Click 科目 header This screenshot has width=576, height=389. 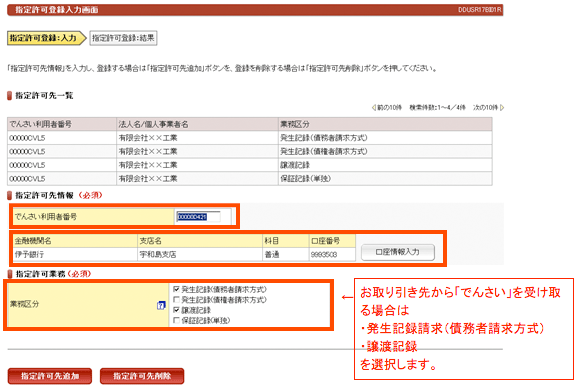[286, 241]
